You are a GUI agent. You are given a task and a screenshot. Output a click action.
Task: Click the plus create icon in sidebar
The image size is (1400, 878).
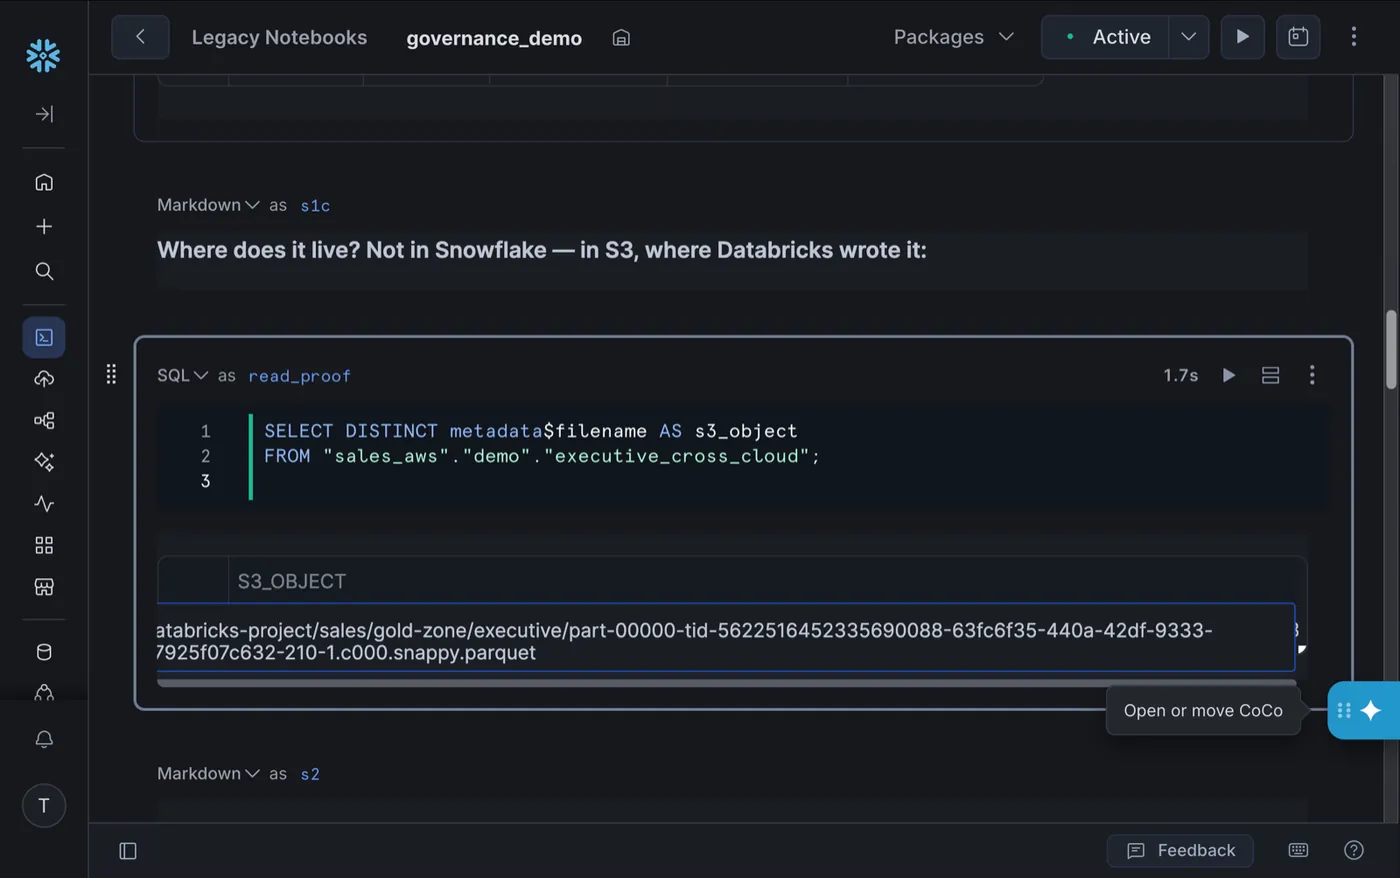[x=44, y=227]
